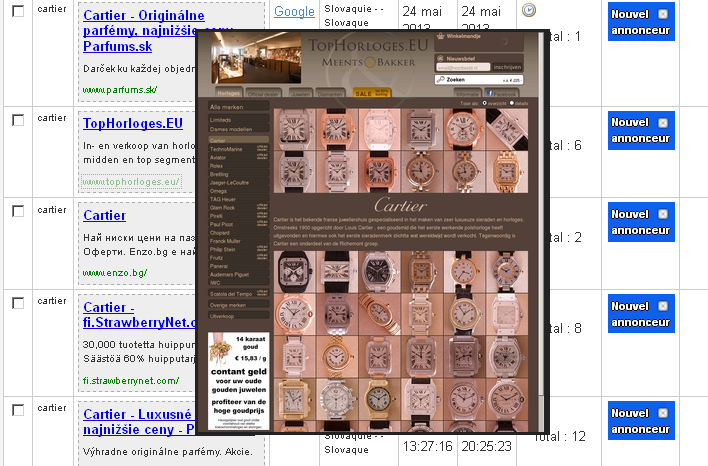
Task: Click the clock icon in the first row
Action: tap(529, 10)
